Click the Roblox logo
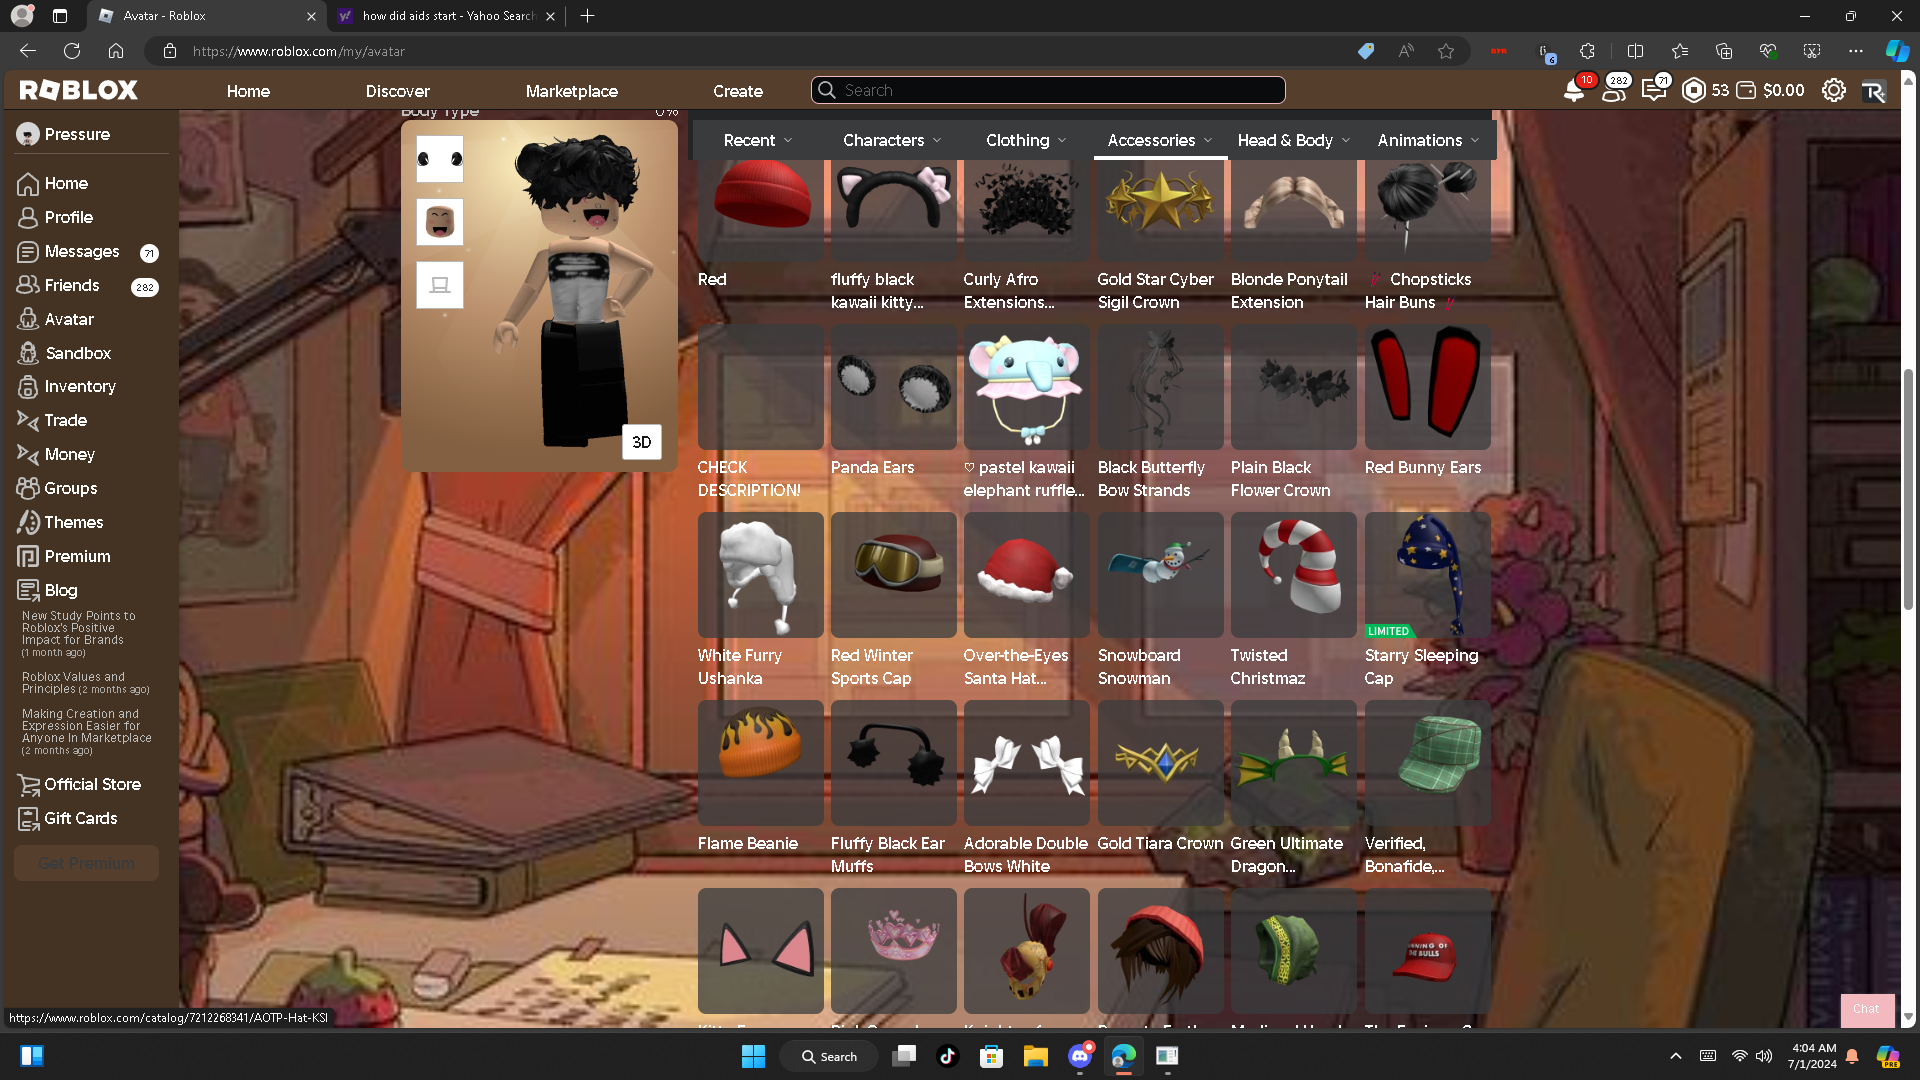The height and width of the screenshot is (1080, 1920). (x=79, y=90)
